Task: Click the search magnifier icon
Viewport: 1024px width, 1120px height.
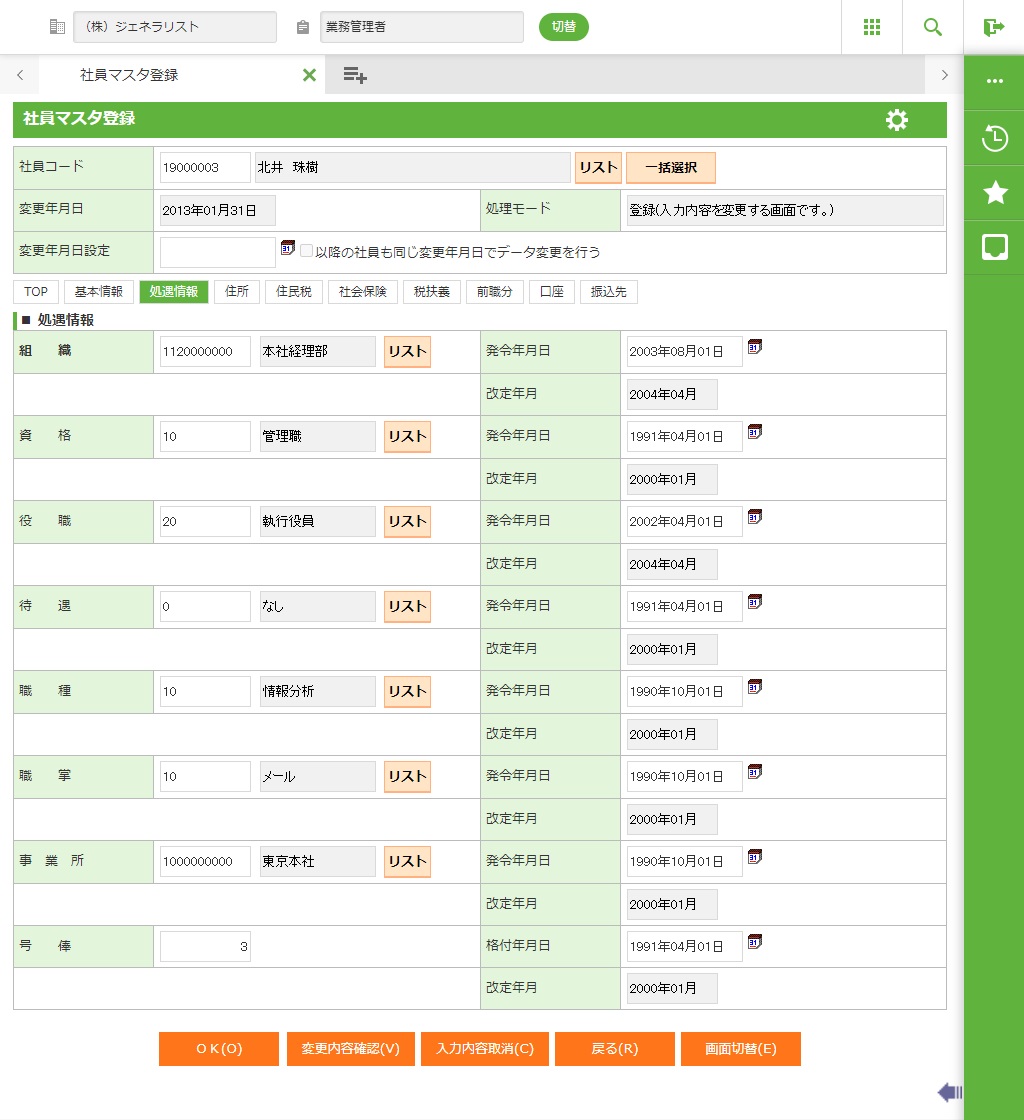Action: pos(932,27)
